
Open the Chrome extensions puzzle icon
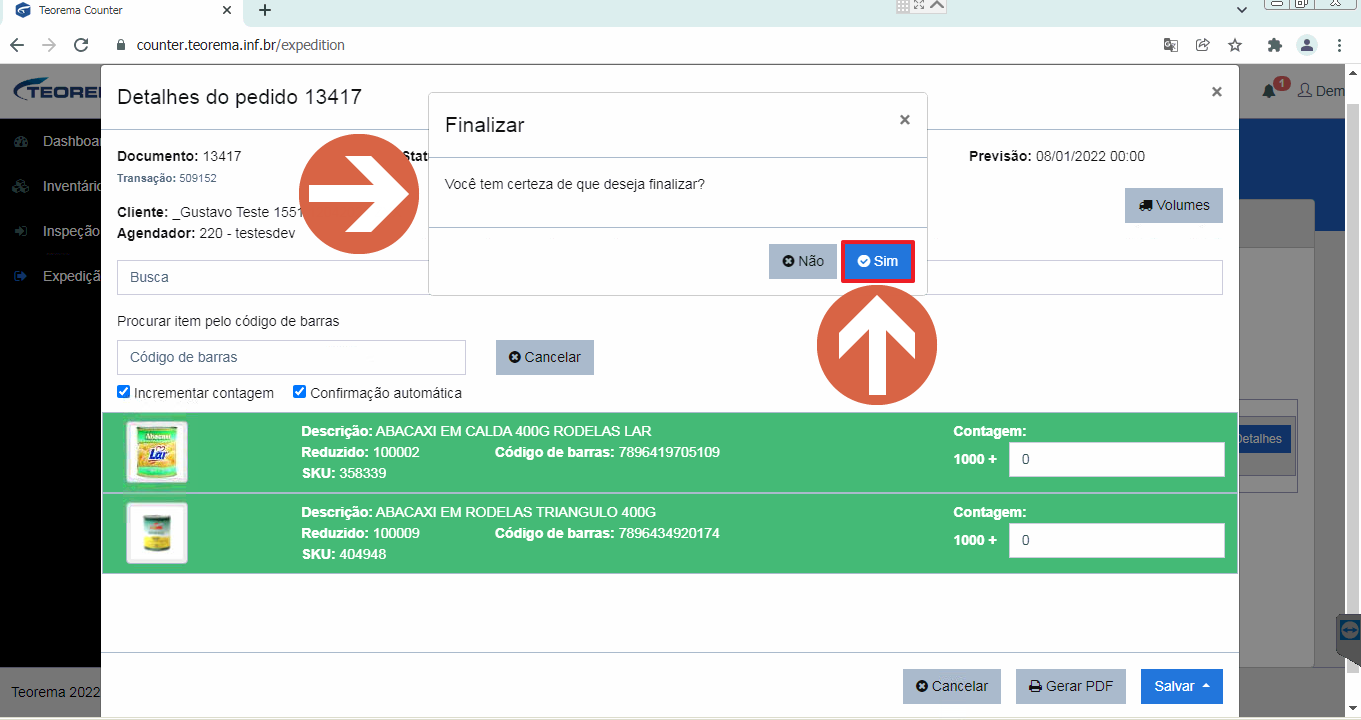tap(1274, 45)
